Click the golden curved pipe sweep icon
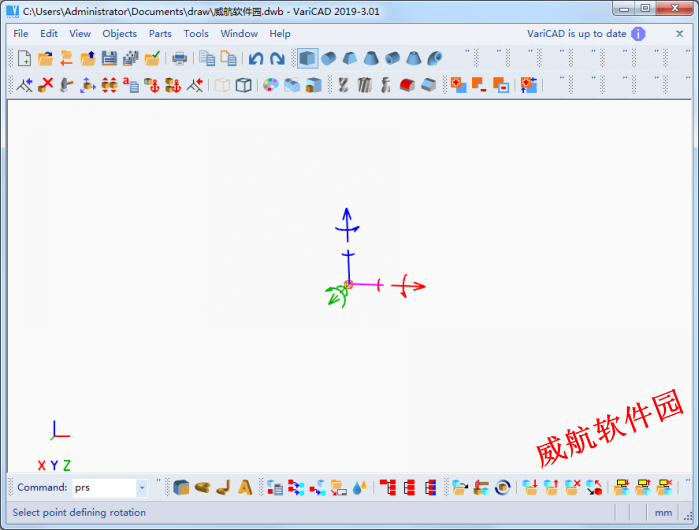The height and width of the screenshot is (530, 699). [x=223, y=487]
